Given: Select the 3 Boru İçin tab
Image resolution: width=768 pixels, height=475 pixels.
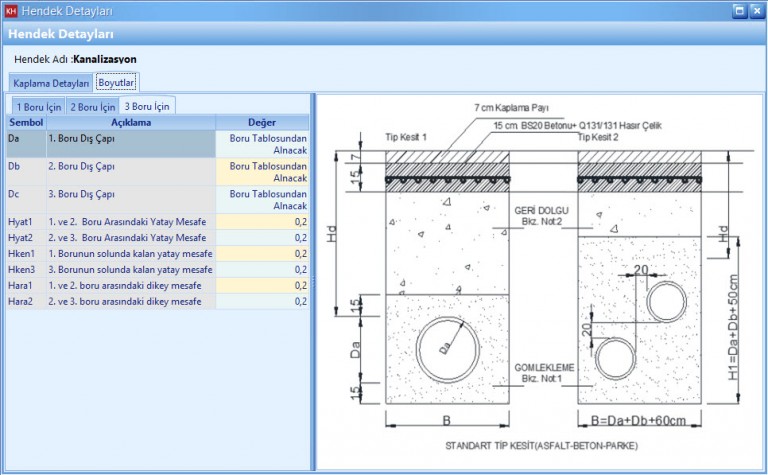Looking at the screenshot, I should tap(147, 106).
